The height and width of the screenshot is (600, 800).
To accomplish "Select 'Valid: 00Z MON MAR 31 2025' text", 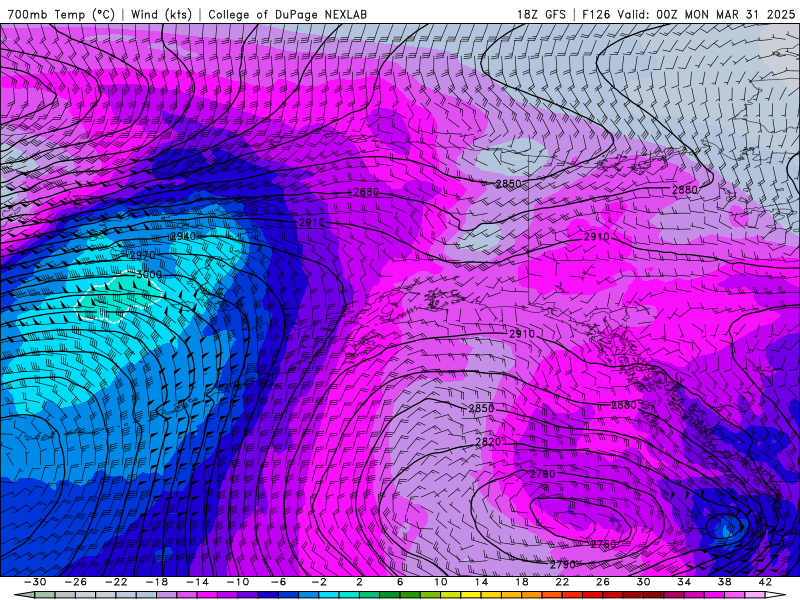I will (706, 14).
